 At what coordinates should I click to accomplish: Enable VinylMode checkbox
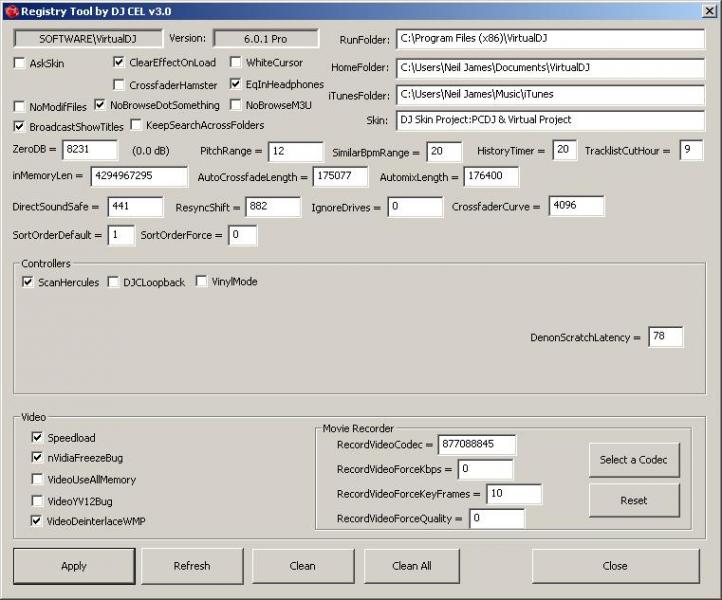point(201,282)
